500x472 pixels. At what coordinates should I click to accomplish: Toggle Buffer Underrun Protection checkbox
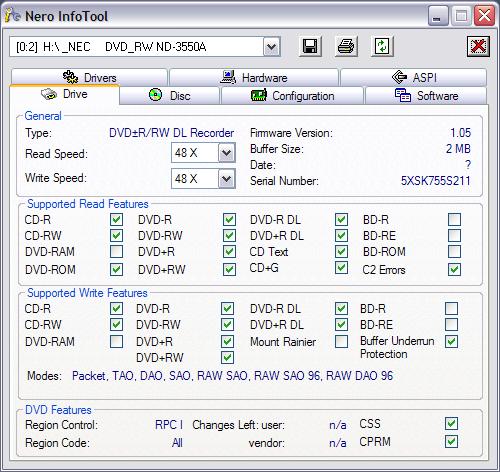click(452, 341)
